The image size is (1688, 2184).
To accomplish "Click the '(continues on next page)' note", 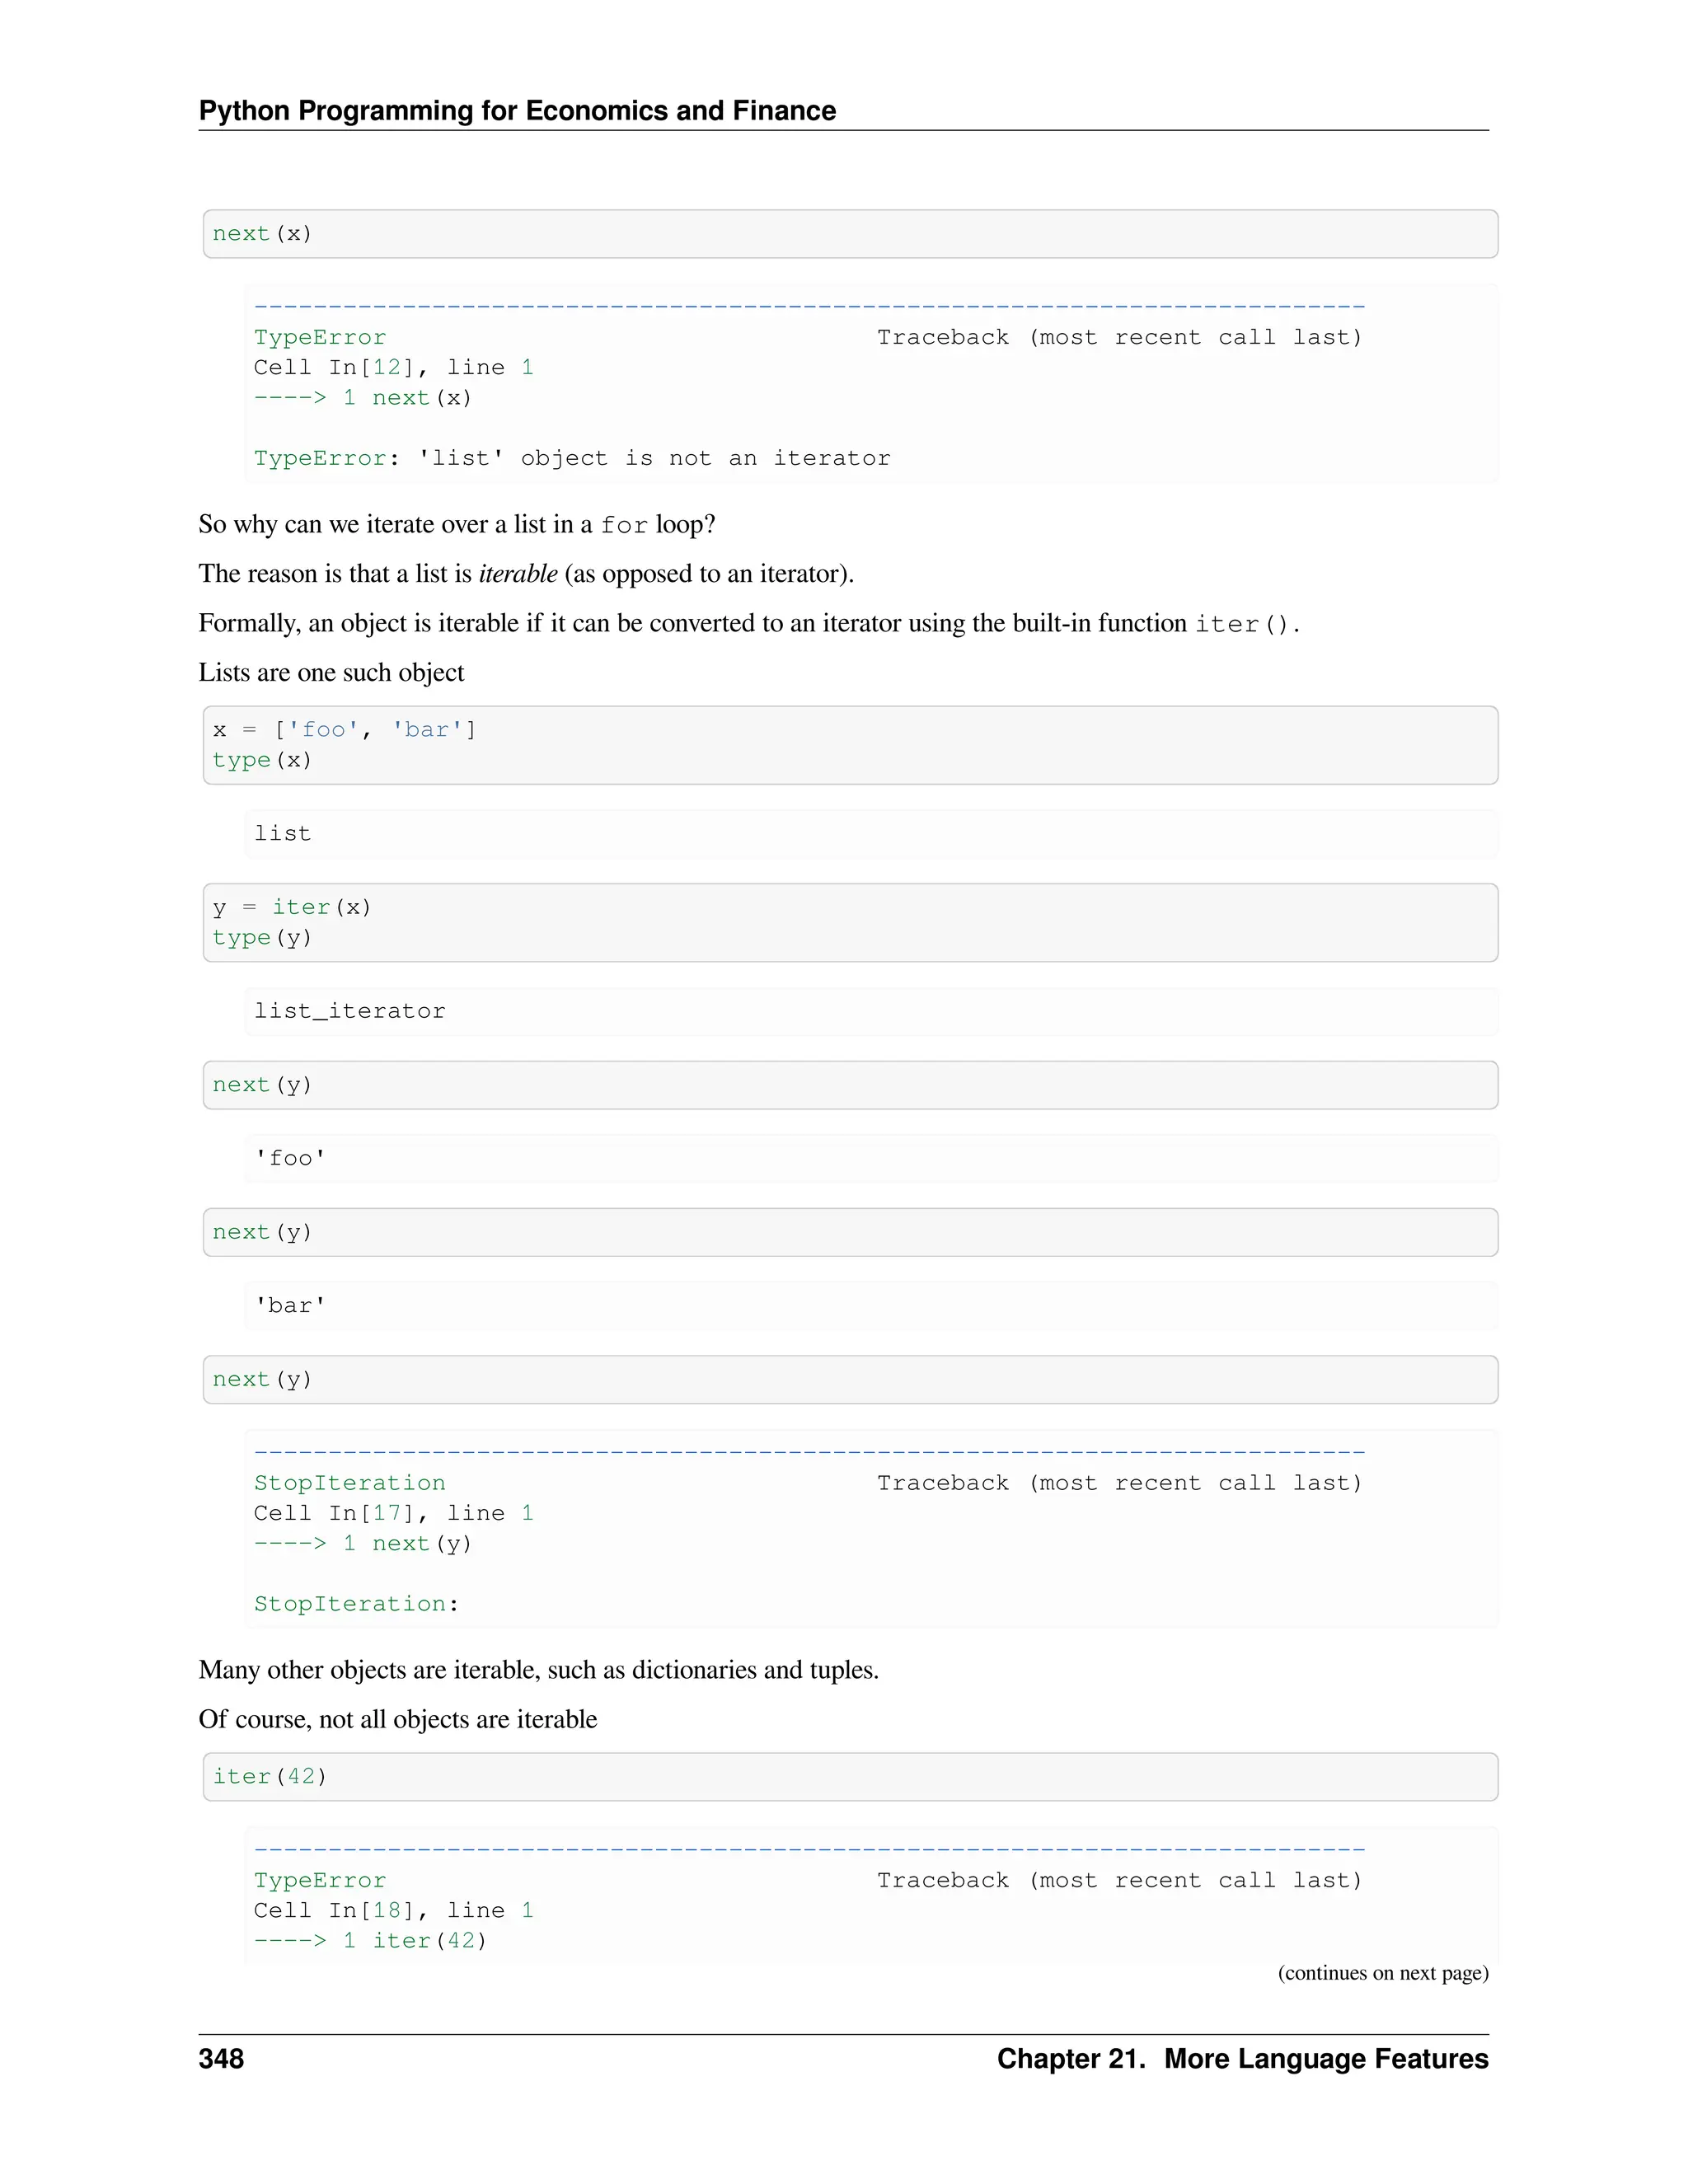I will pos(1383,1973).
